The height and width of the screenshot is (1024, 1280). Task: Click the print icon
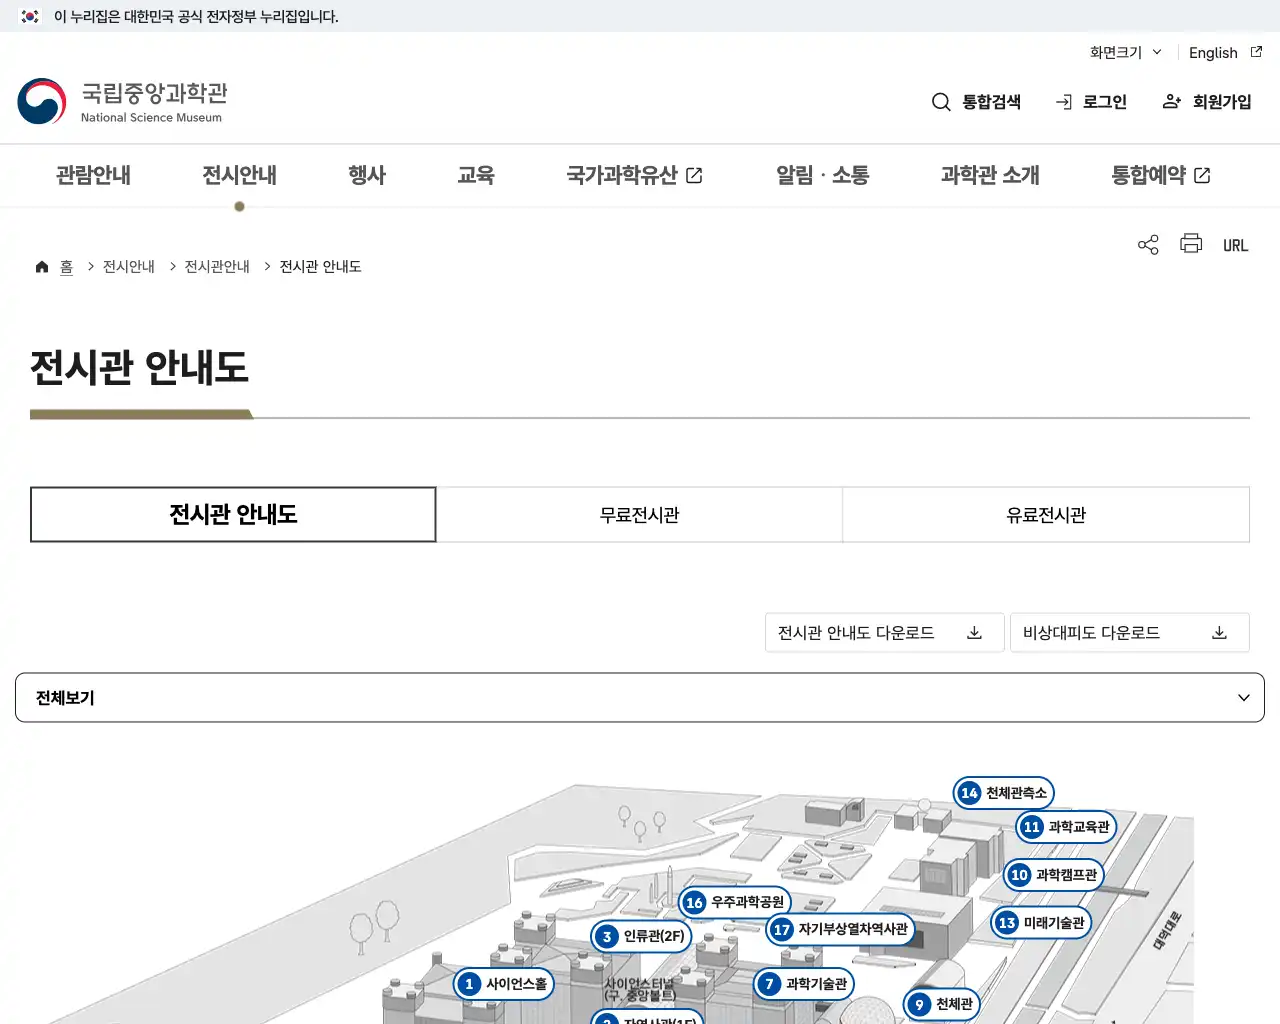(1190, 244)
